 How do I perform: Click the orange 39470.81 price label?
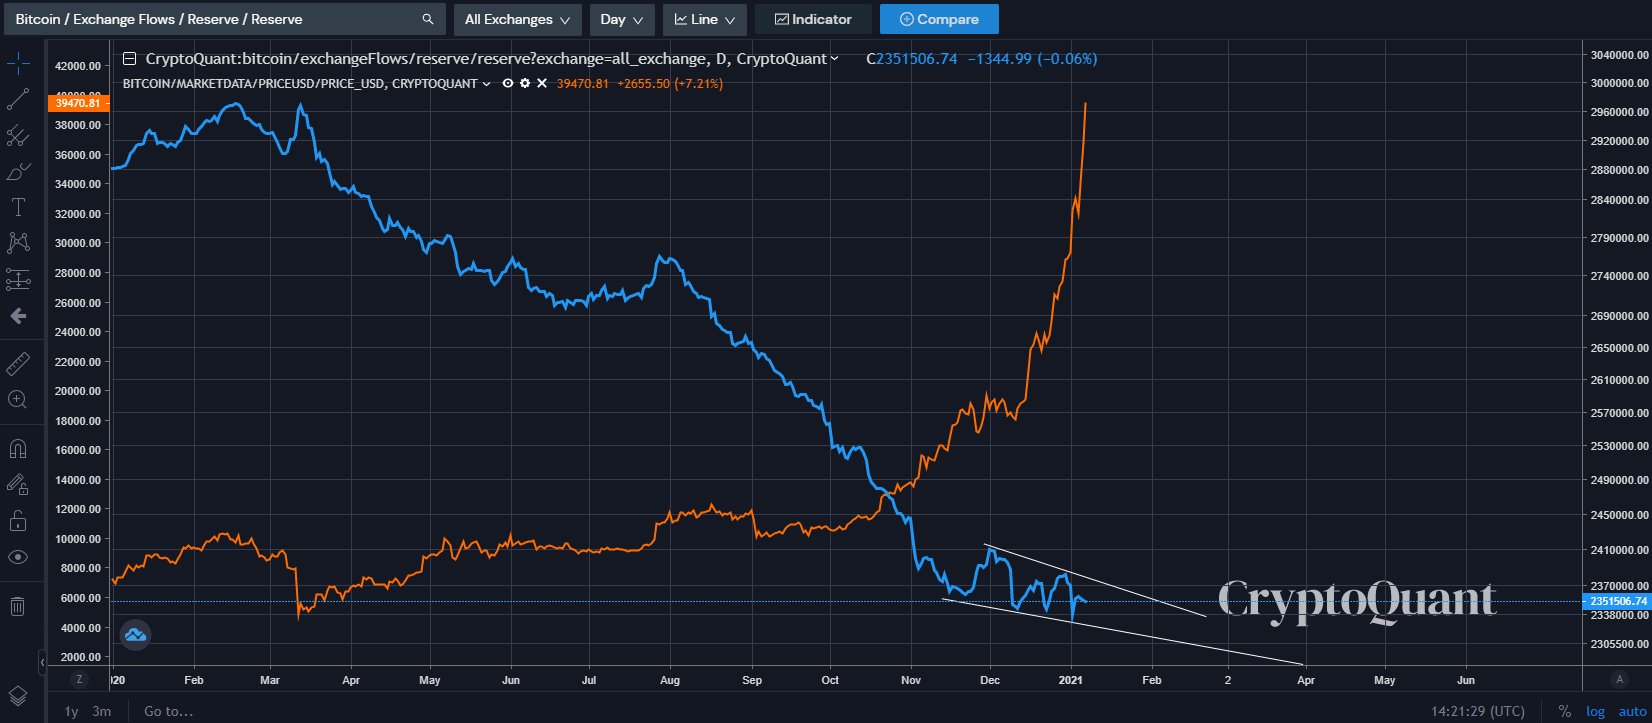tap(78, 103)
